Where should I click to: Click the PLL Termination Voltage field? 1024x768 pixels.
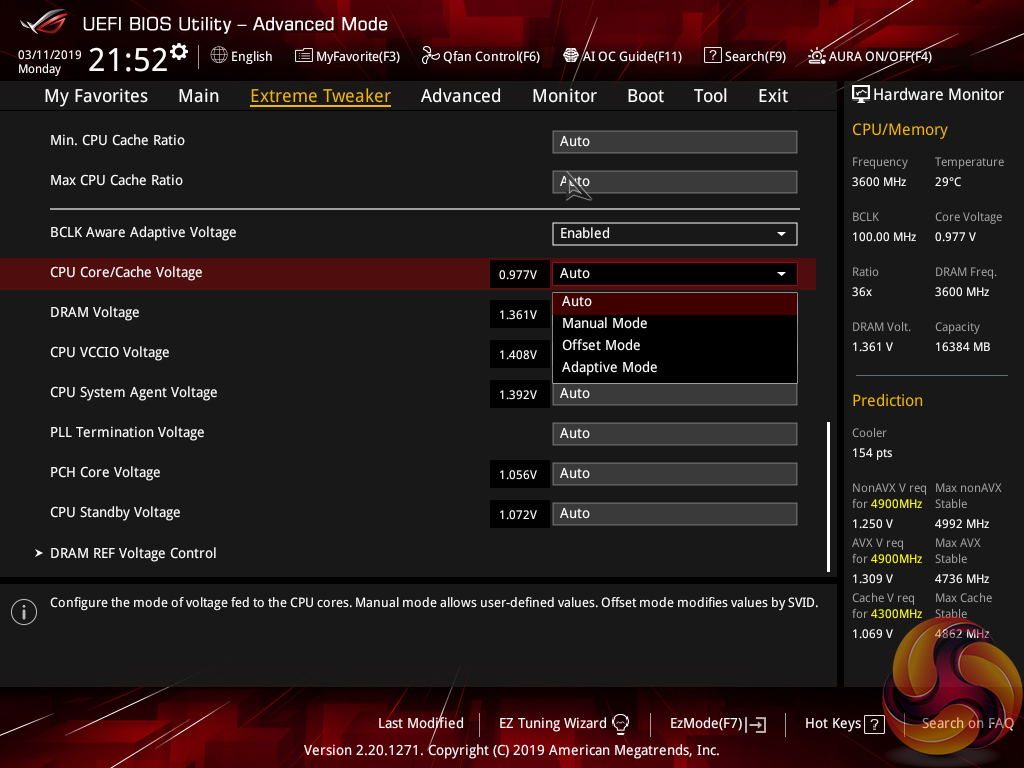tap(675, 434)
